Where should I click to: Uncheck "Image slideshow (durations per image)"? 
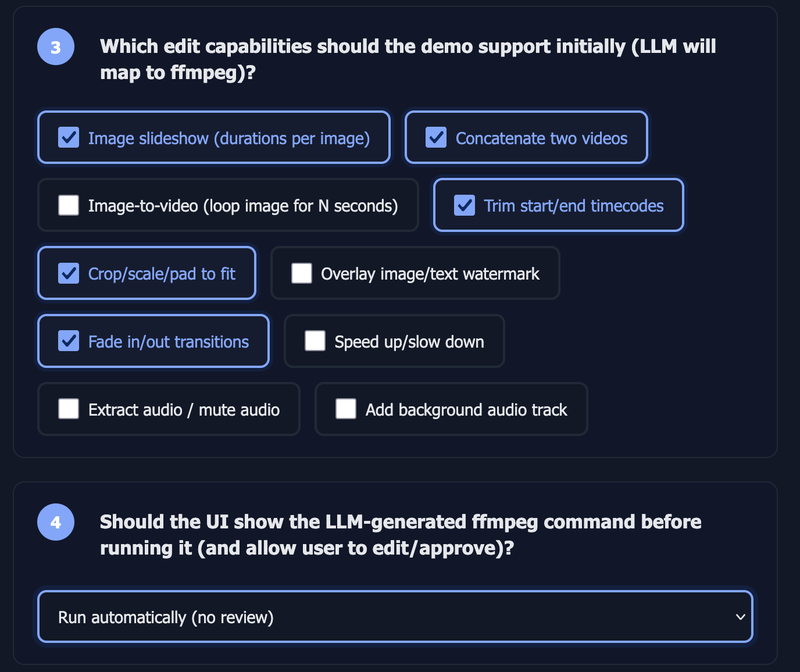70,137
